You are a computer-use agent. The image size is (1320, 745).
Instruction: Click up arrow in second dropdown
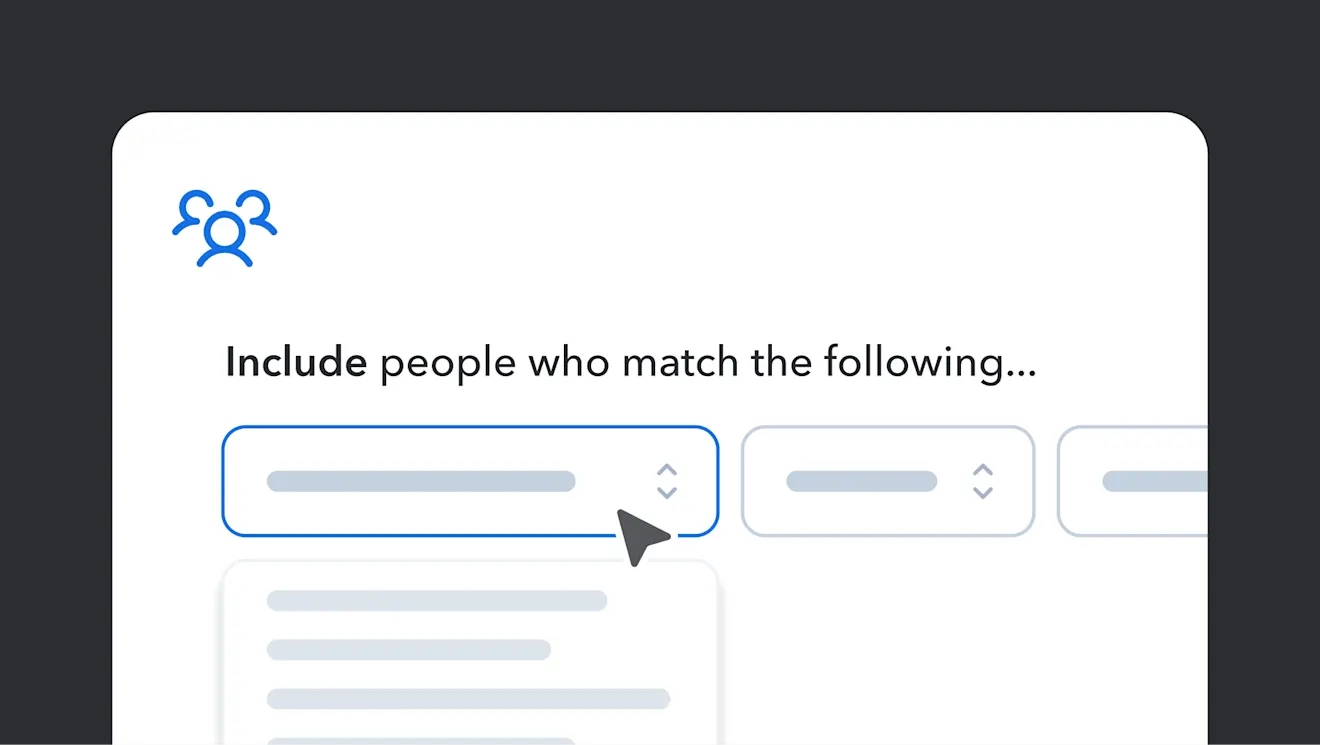point(983,470)
